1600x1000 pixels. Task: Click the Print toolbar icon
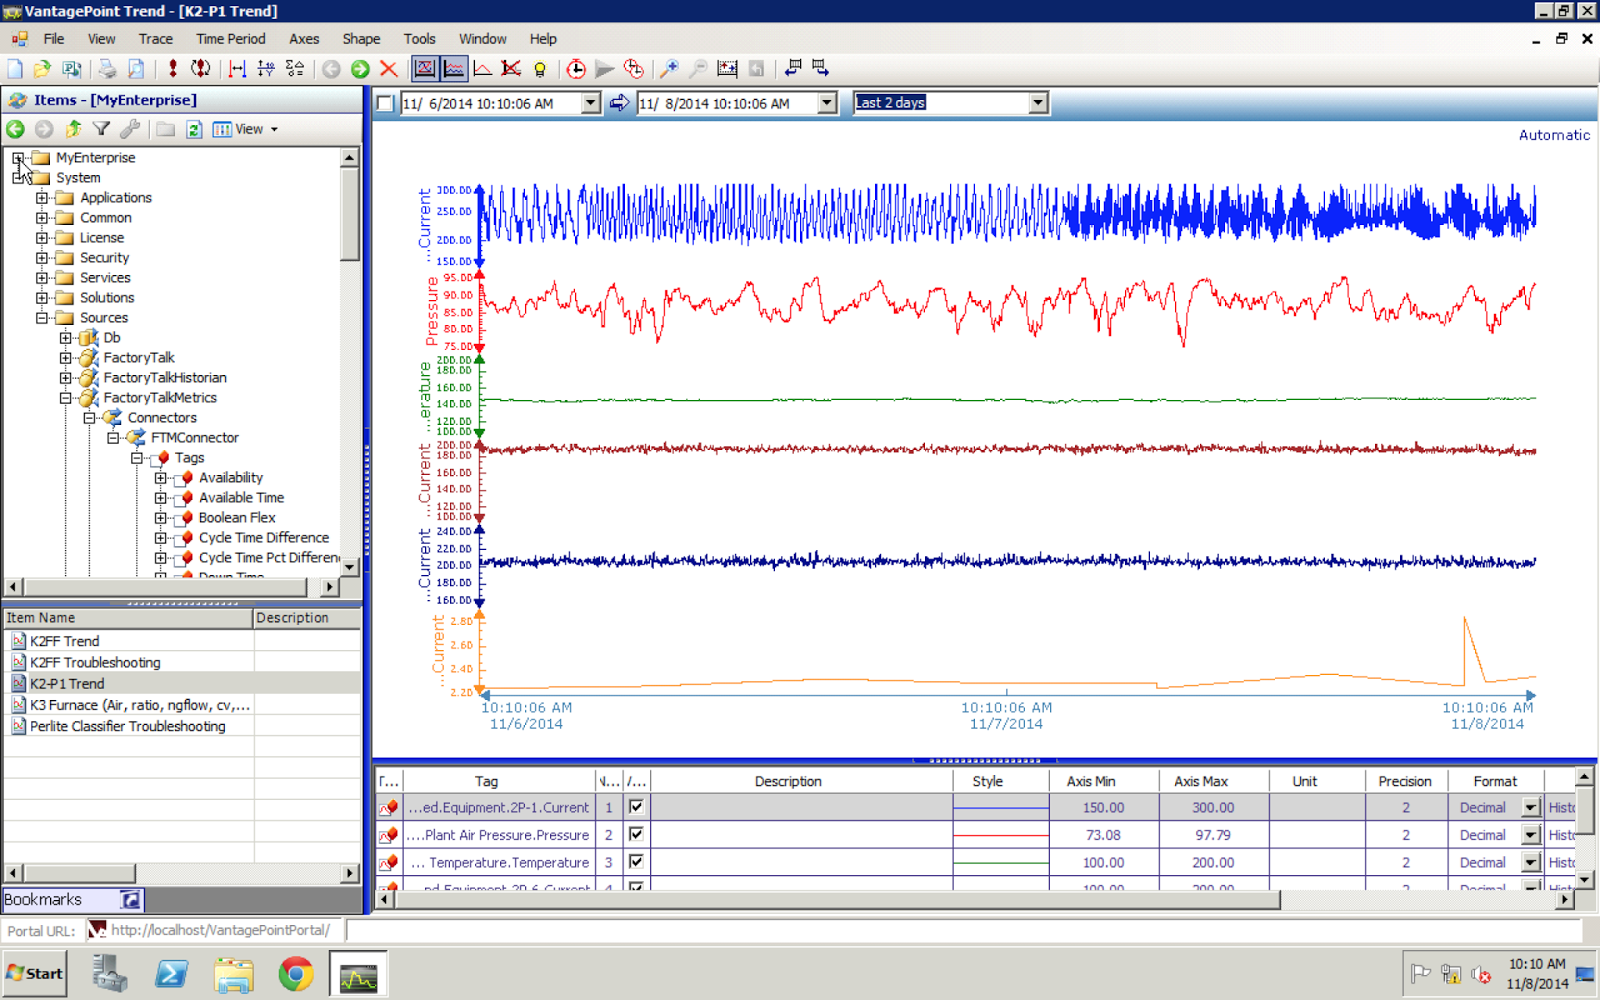107,69
